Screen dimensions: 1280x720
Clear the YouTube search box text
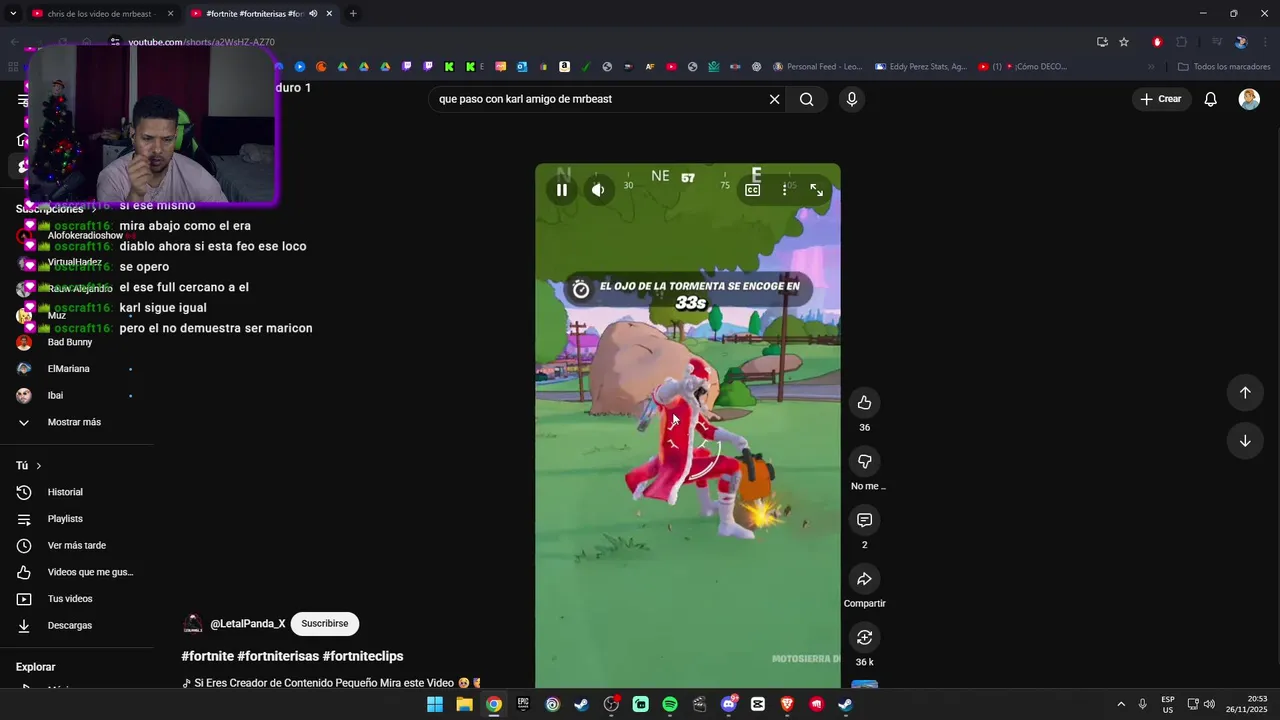click(774, 99)
